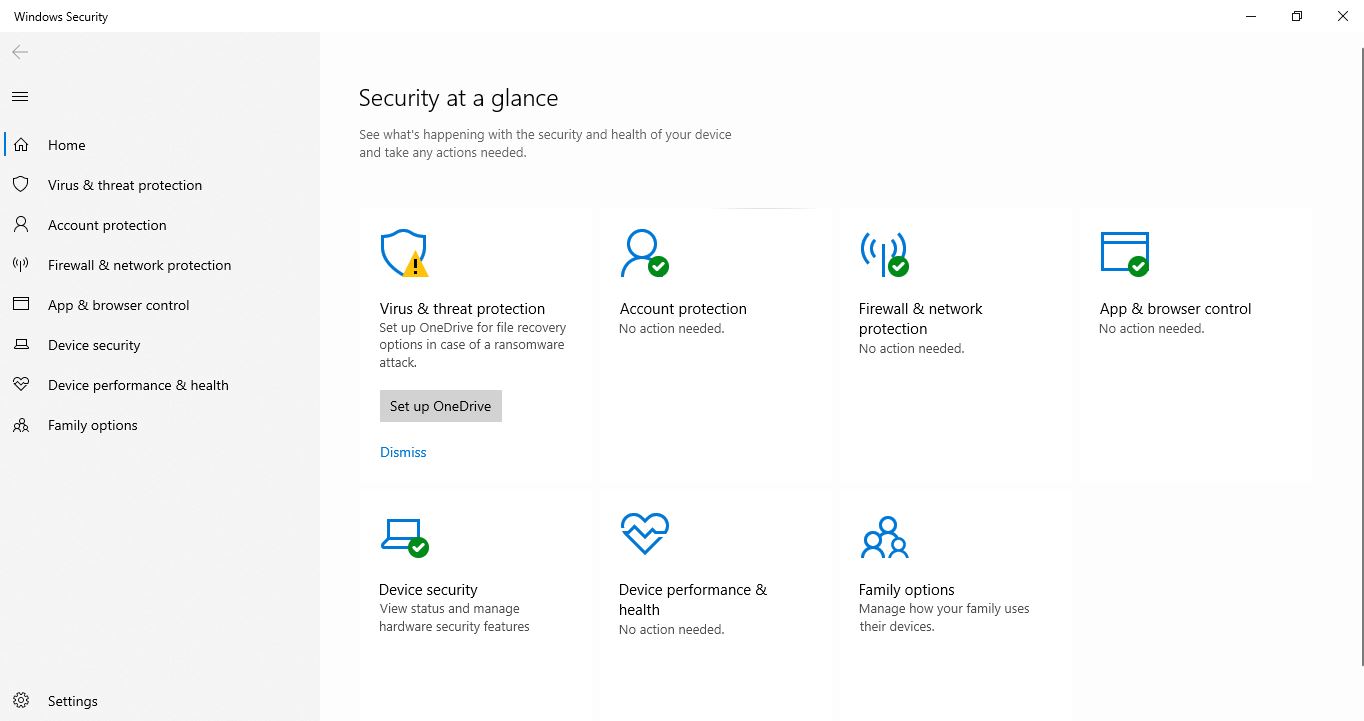Click the Home house icon in sidebar
The image size is (1364, 721).
[x=20, y=144]
